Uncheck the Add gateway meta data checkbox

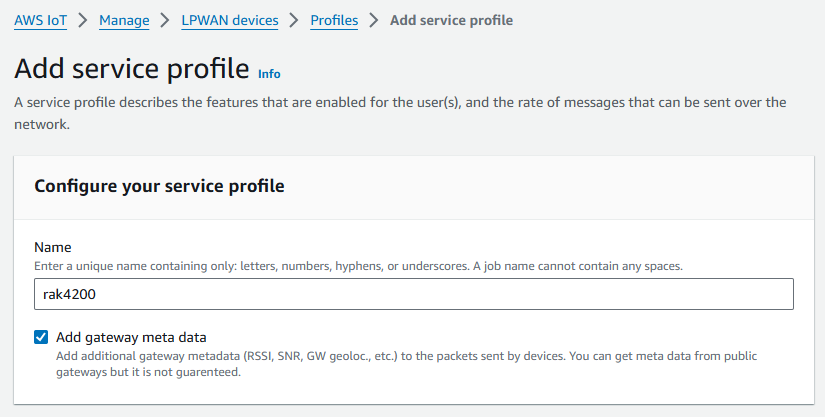(x=41, y=337)
